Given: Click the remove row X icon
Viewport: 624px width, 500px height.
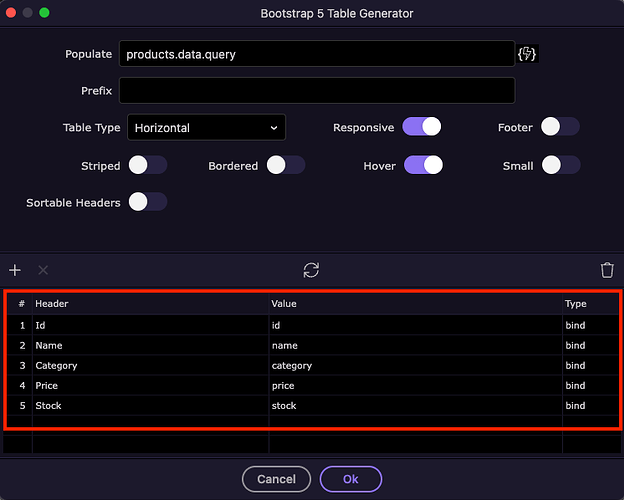Looking at the screenshot, I should tap(43, 270).
